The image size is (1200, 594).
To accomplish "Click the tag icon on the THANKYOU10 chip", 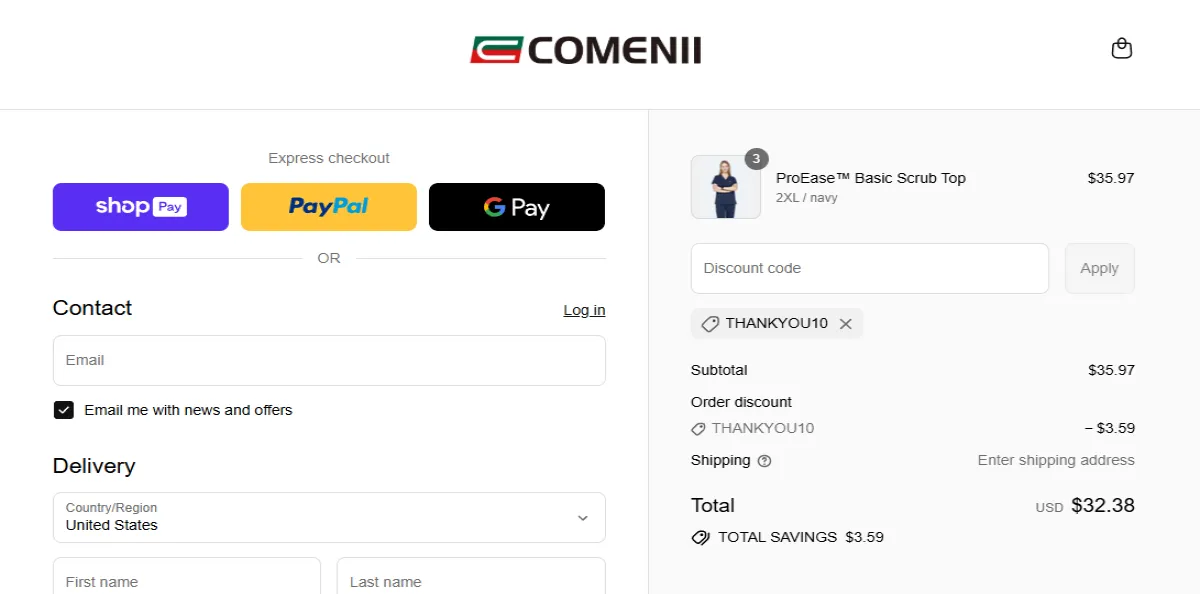I will [x=710, y=323].
